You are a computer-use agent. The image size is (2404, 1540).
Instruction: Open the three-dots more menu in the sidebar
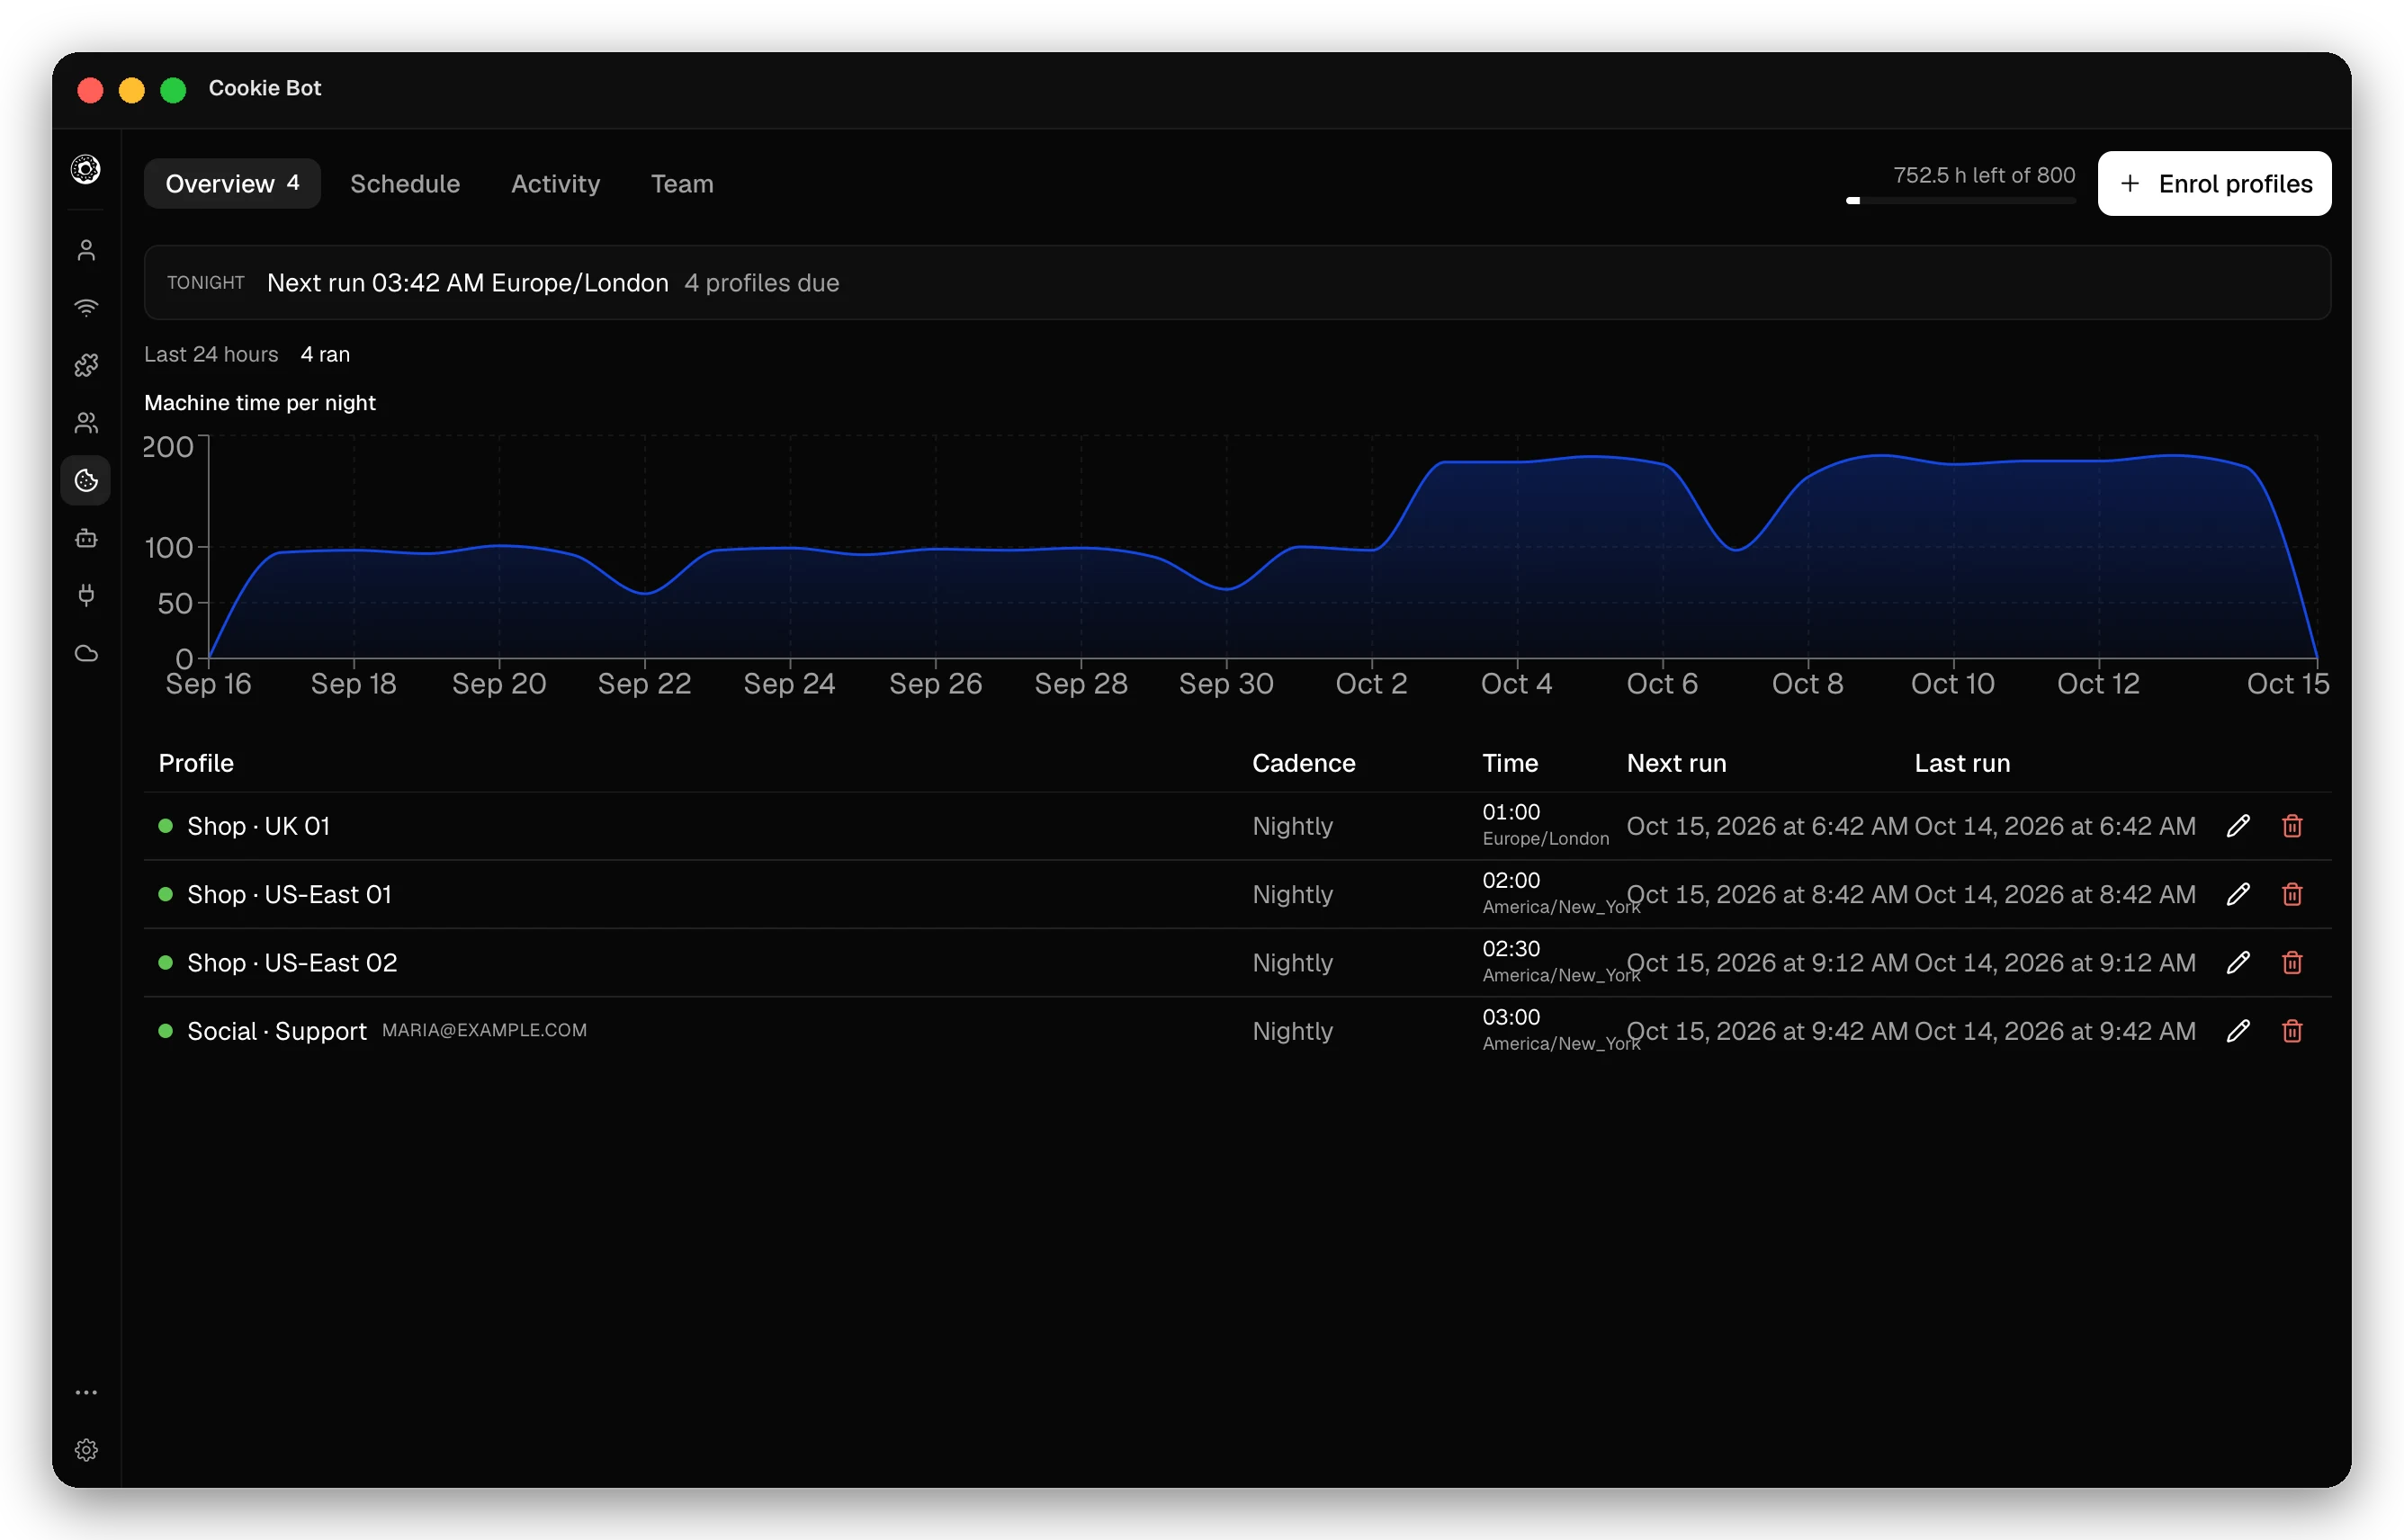(86, 1392)
